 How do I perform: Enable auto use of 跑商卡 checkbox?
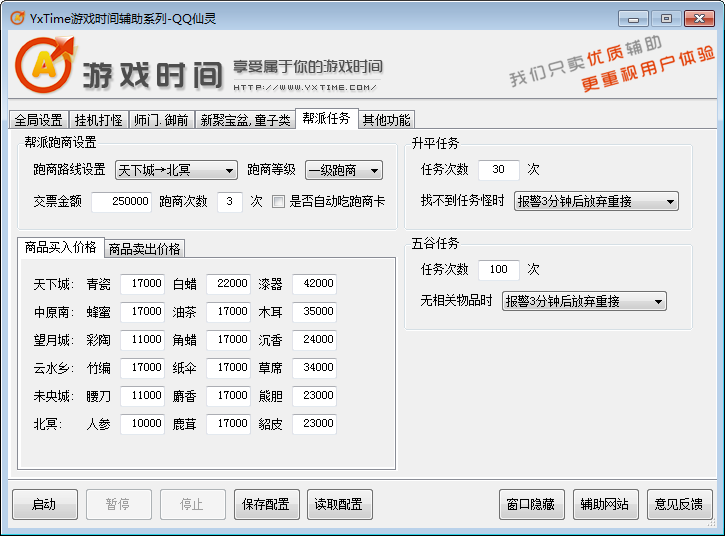(279, 201)
